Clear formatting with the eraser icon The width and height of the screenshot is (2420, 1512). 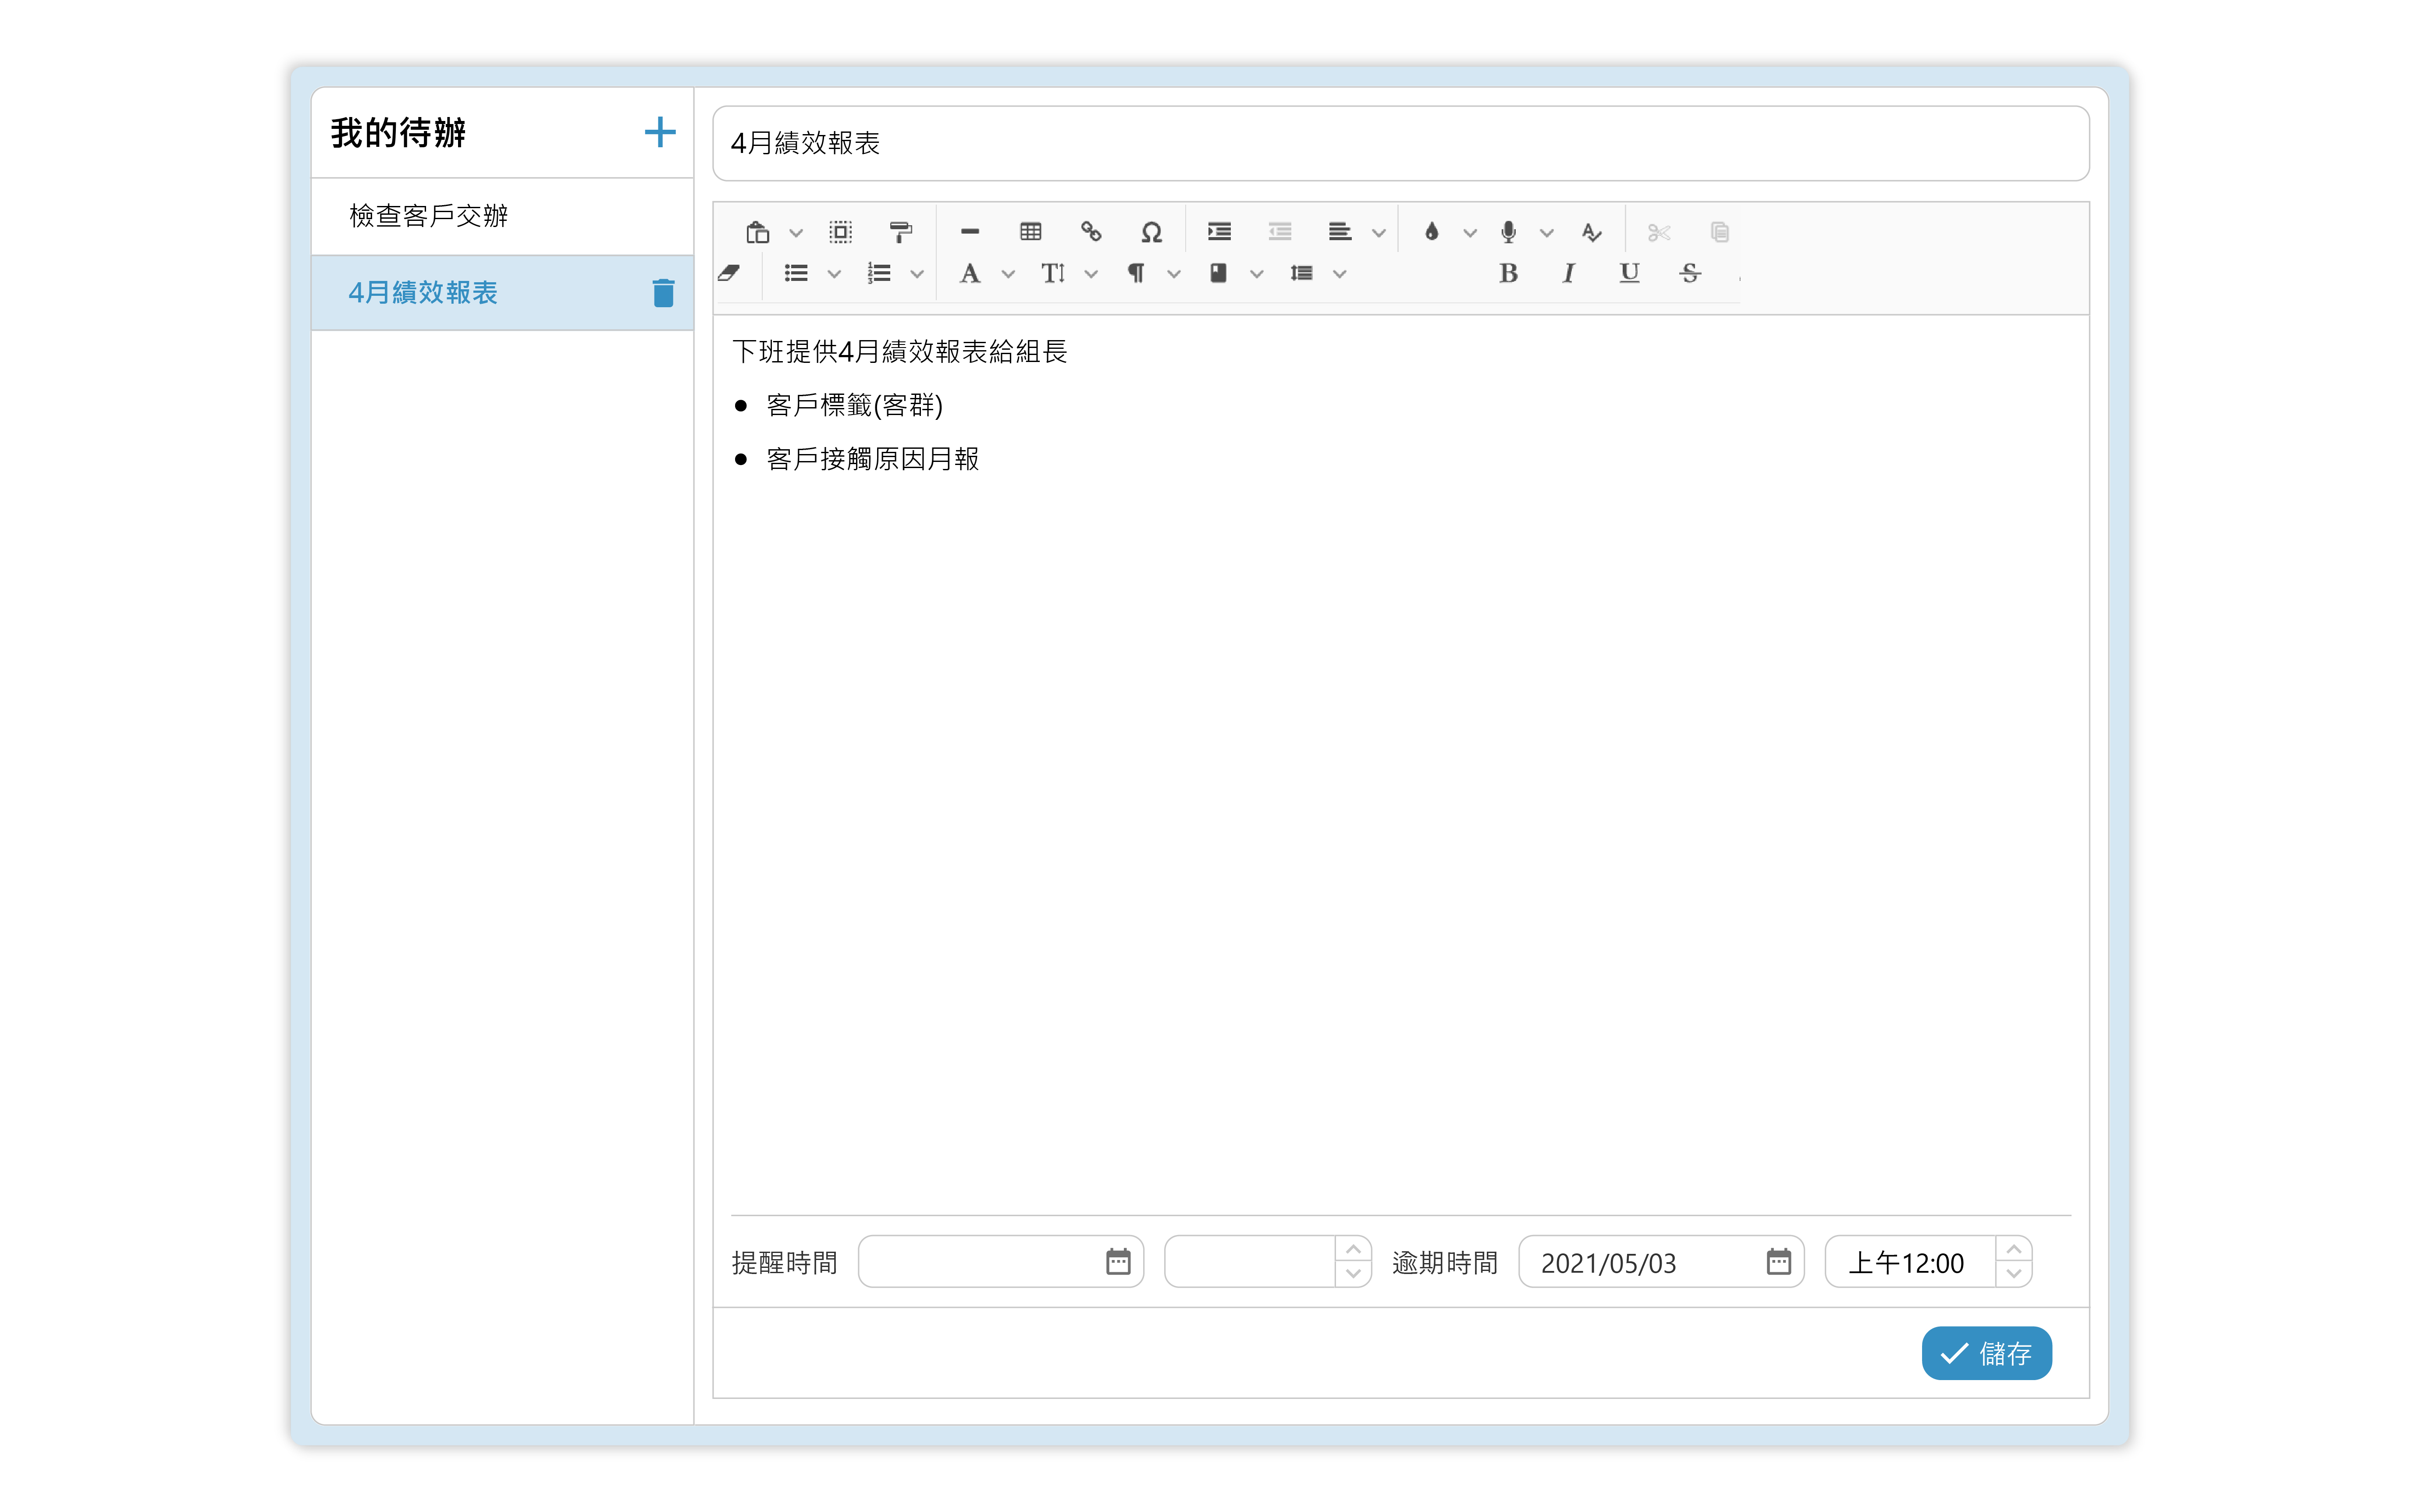pos(729,273)
